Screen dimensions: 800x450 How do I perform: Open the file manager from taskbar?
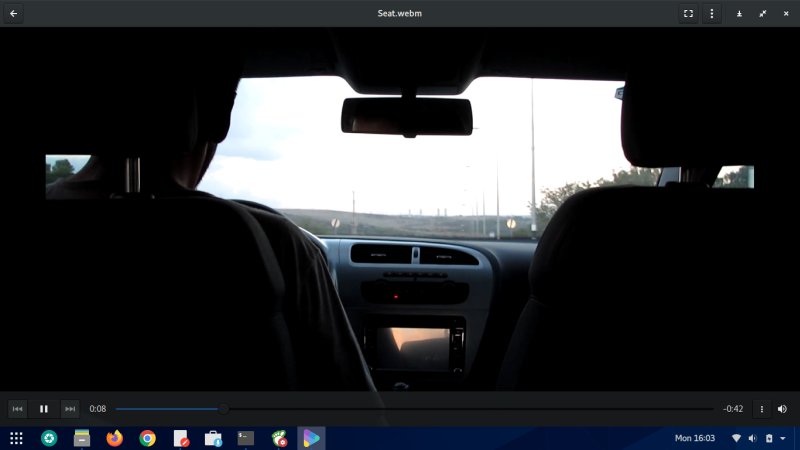82,438
